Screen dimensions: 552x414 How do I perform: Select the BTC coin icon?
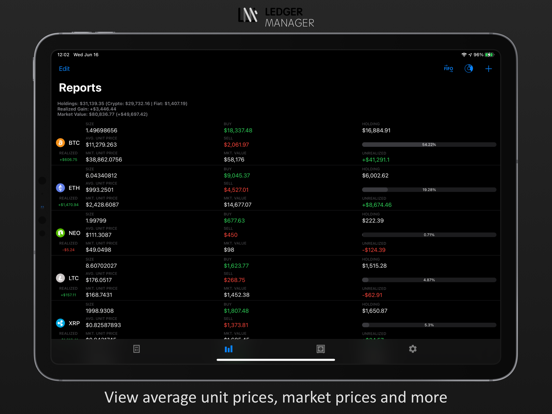point(61,143)
